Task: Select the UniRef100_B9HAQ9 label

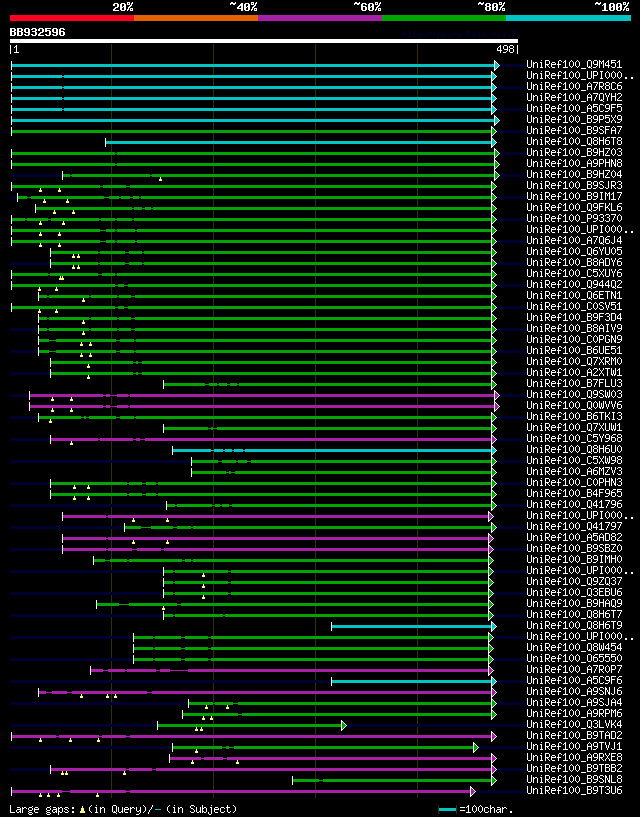Action: pyautogui.click(x=574, y=603)
